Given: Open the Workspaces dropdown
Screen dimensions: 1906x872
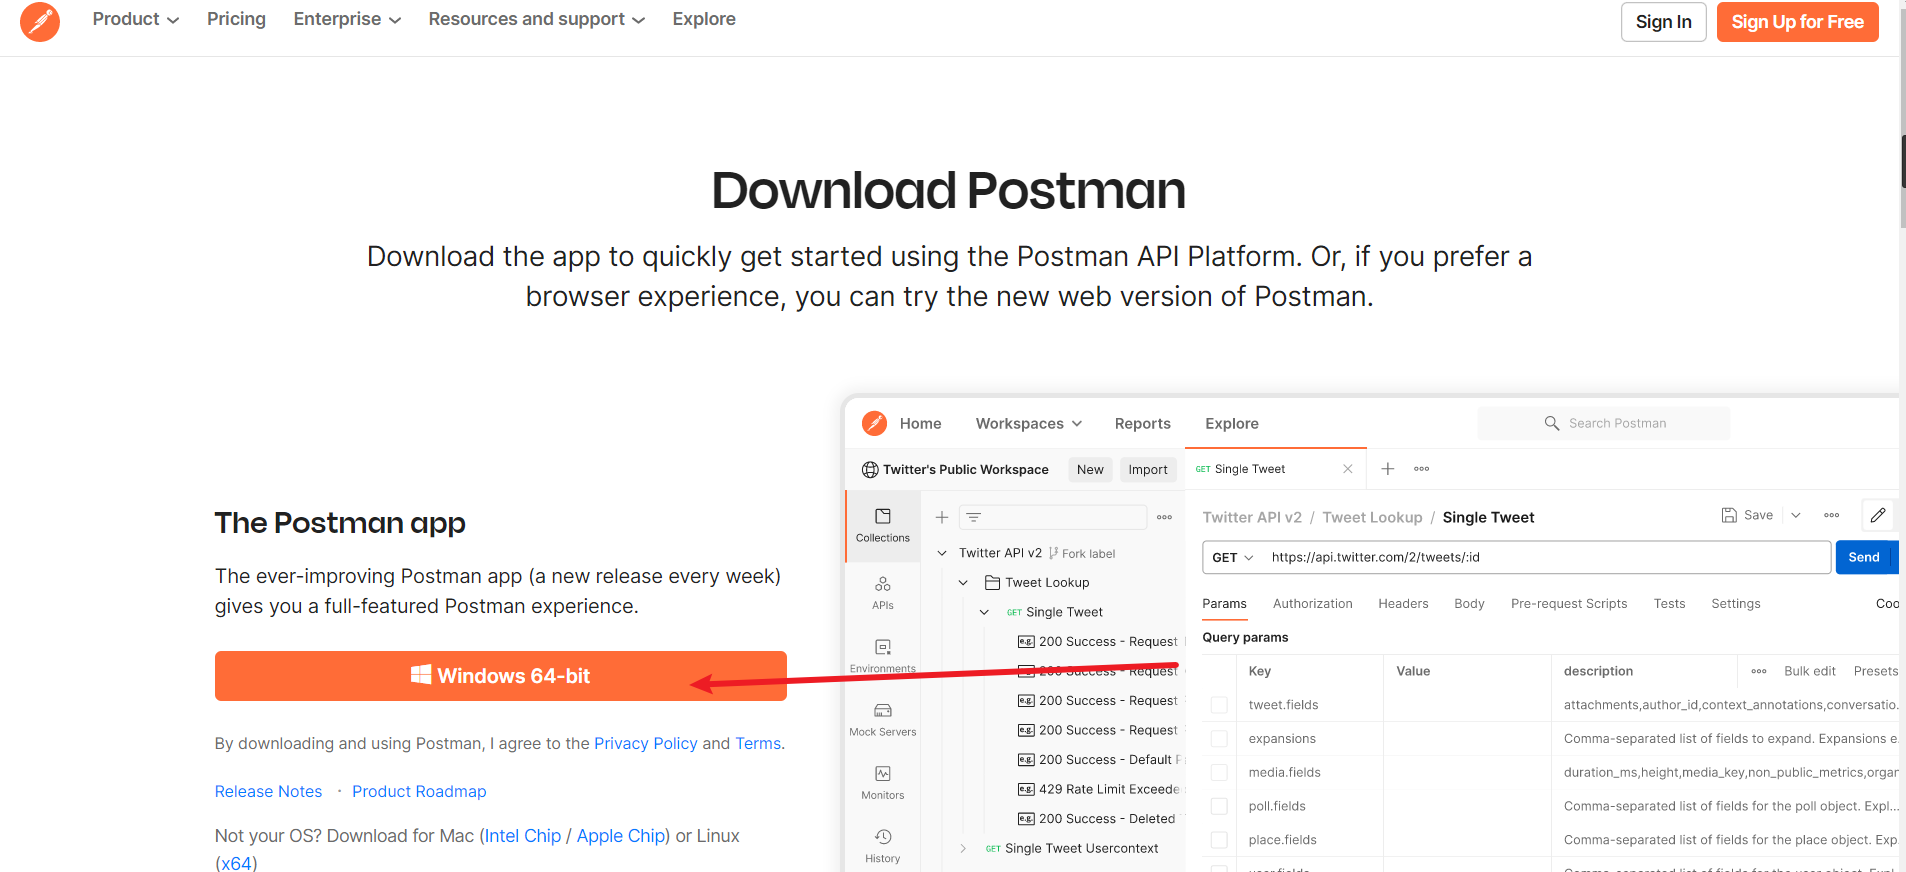Looking at the screenshot, I should [x=1029, y=424].
